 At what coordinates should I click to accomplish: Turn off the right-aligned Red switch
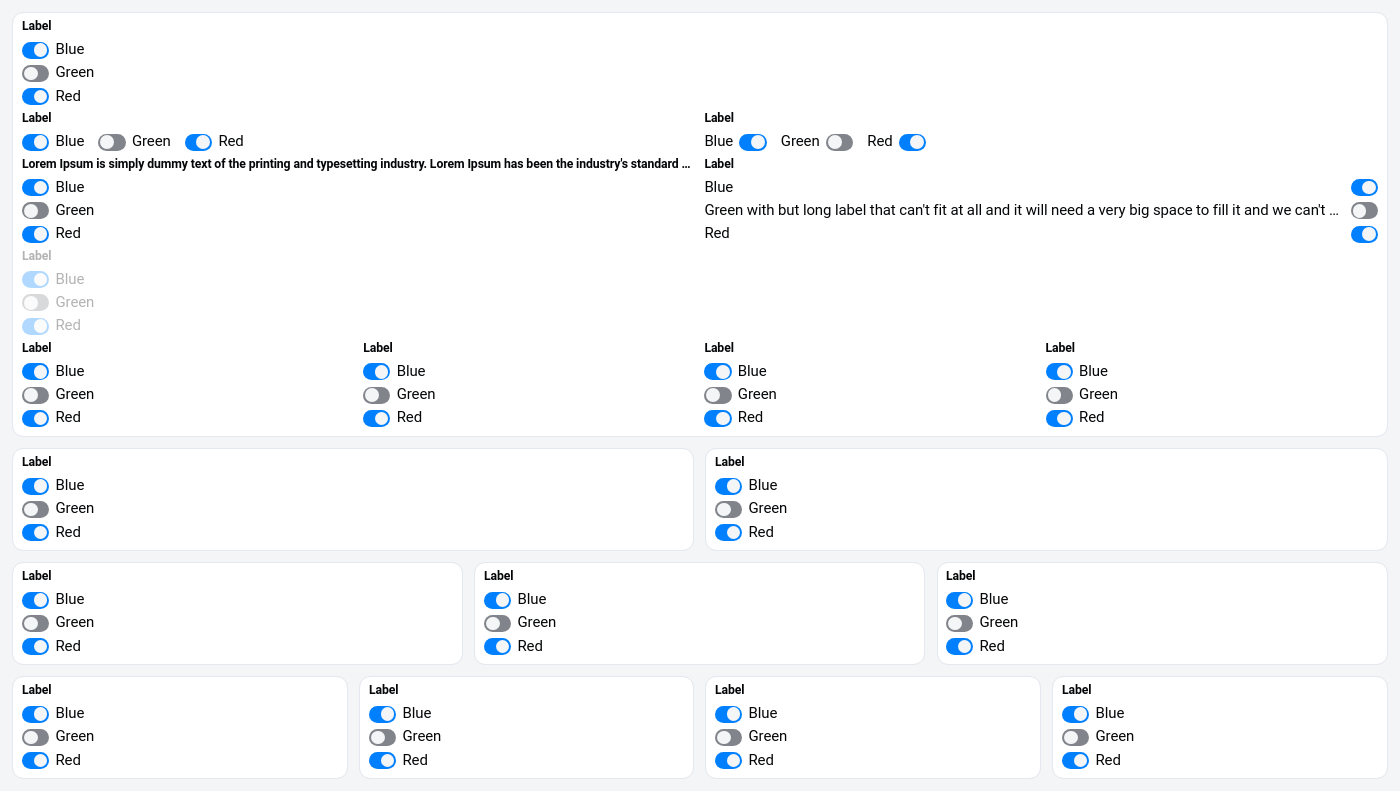(x=1364, y=234)
